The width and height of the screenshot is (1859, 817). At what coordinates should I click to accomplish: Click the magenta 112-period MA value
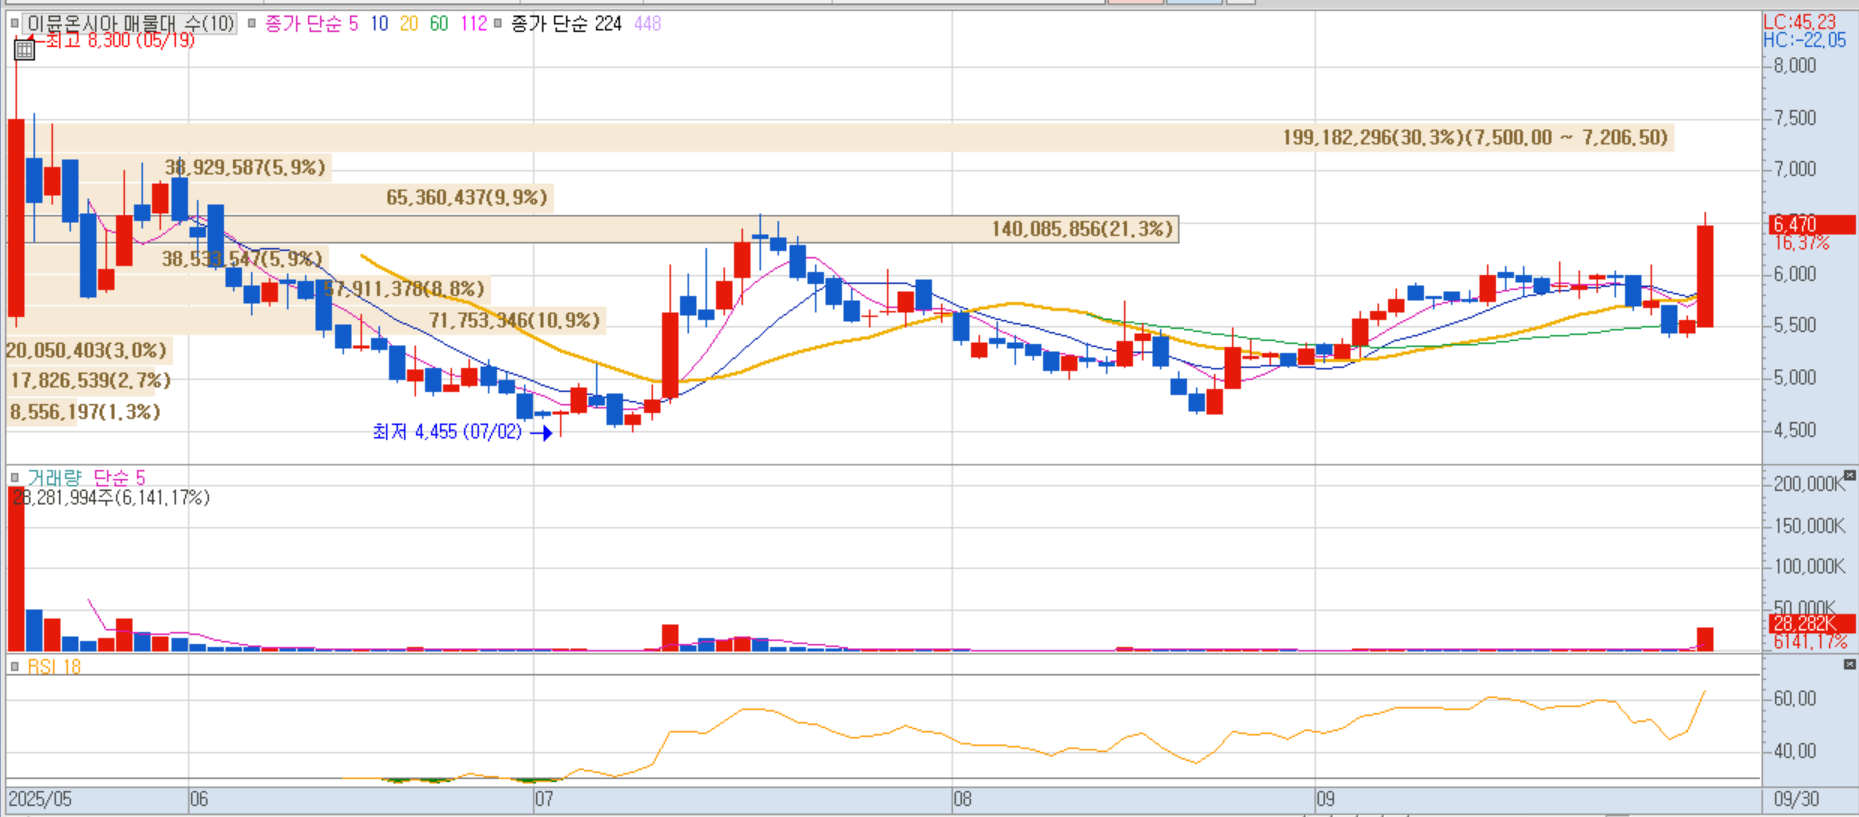474,23
